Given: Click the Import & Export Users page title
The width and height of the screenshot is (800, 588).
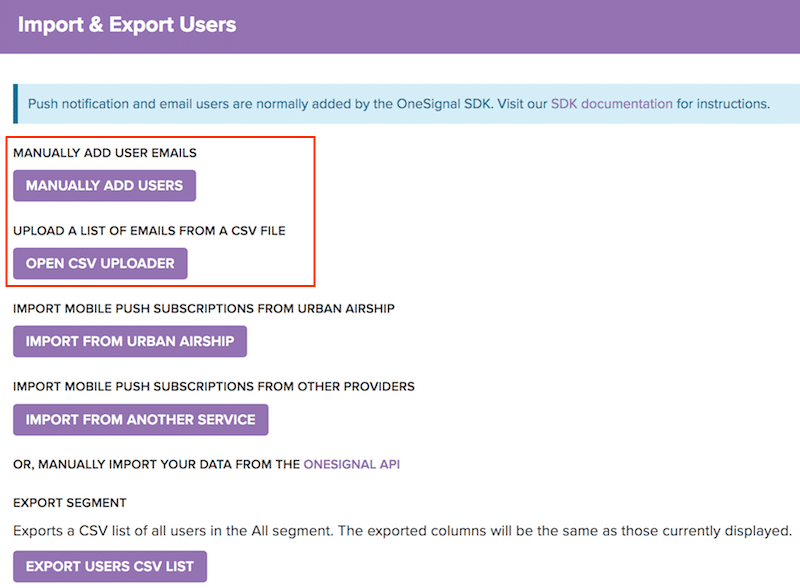Looking at the screenshot, I should [x=127, y=24].
